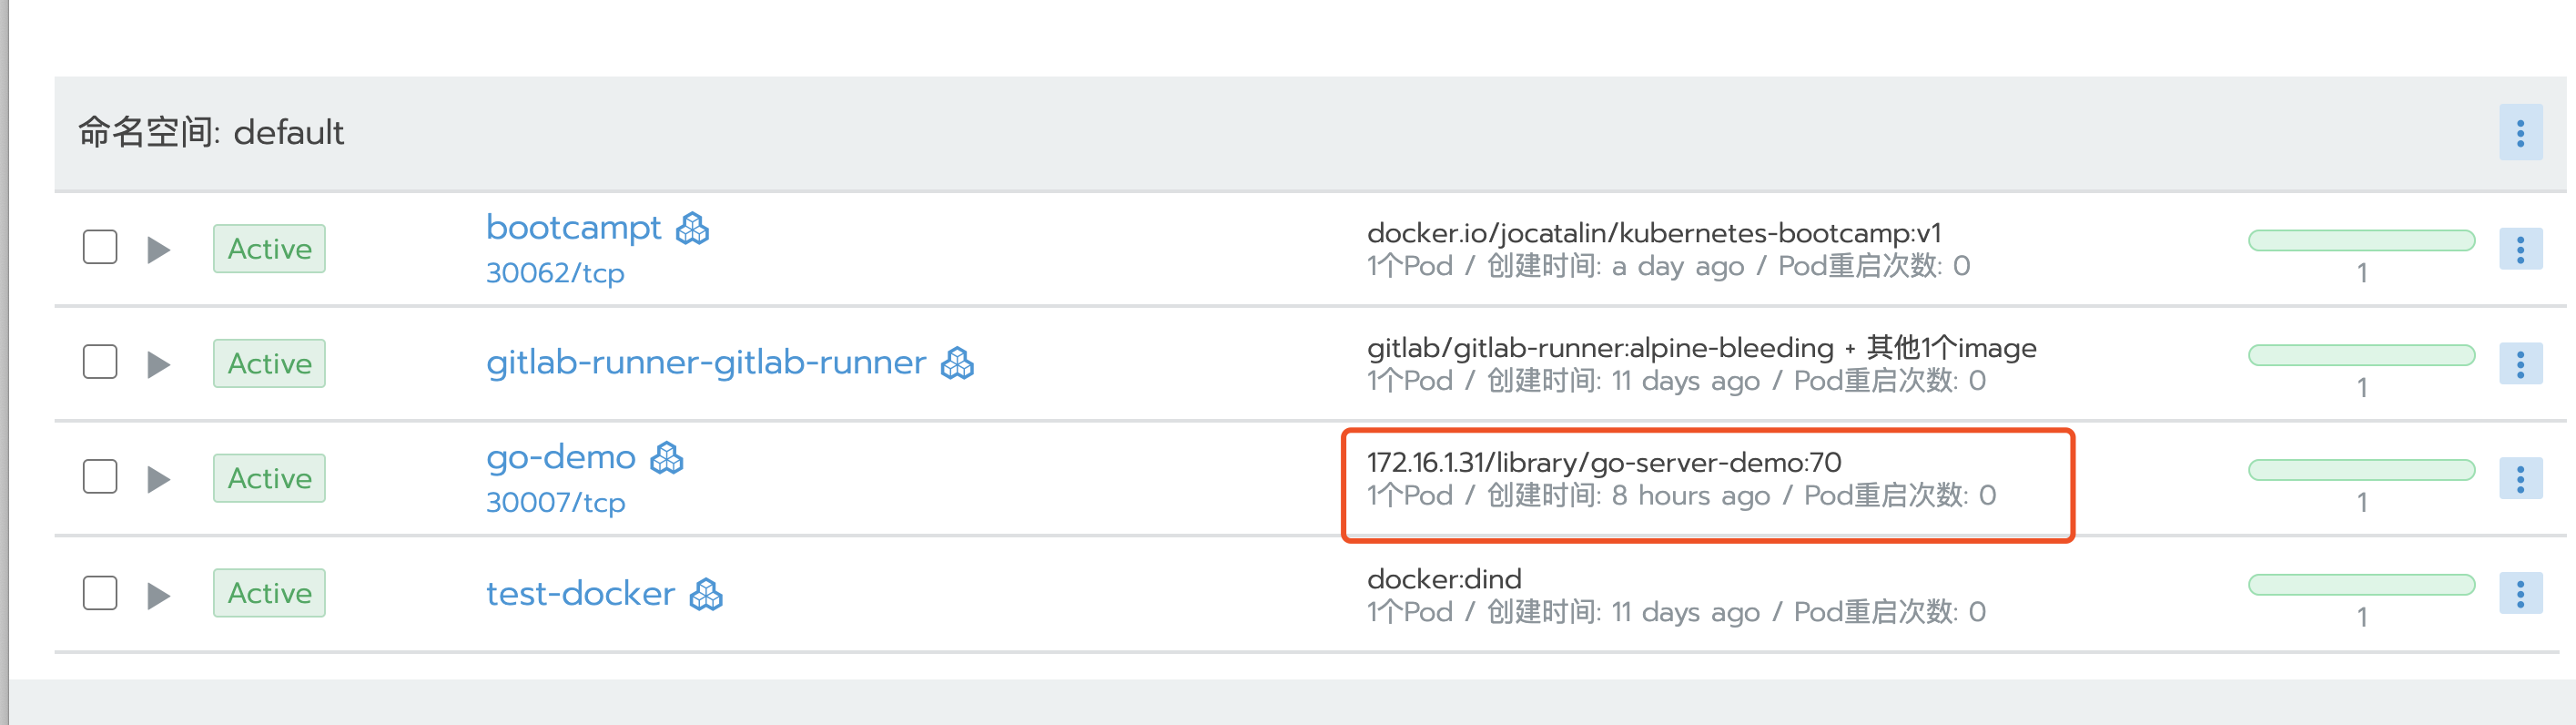2576x725 pixels.
Task: Open the bootcampt workload link
Action: [573, 228]
